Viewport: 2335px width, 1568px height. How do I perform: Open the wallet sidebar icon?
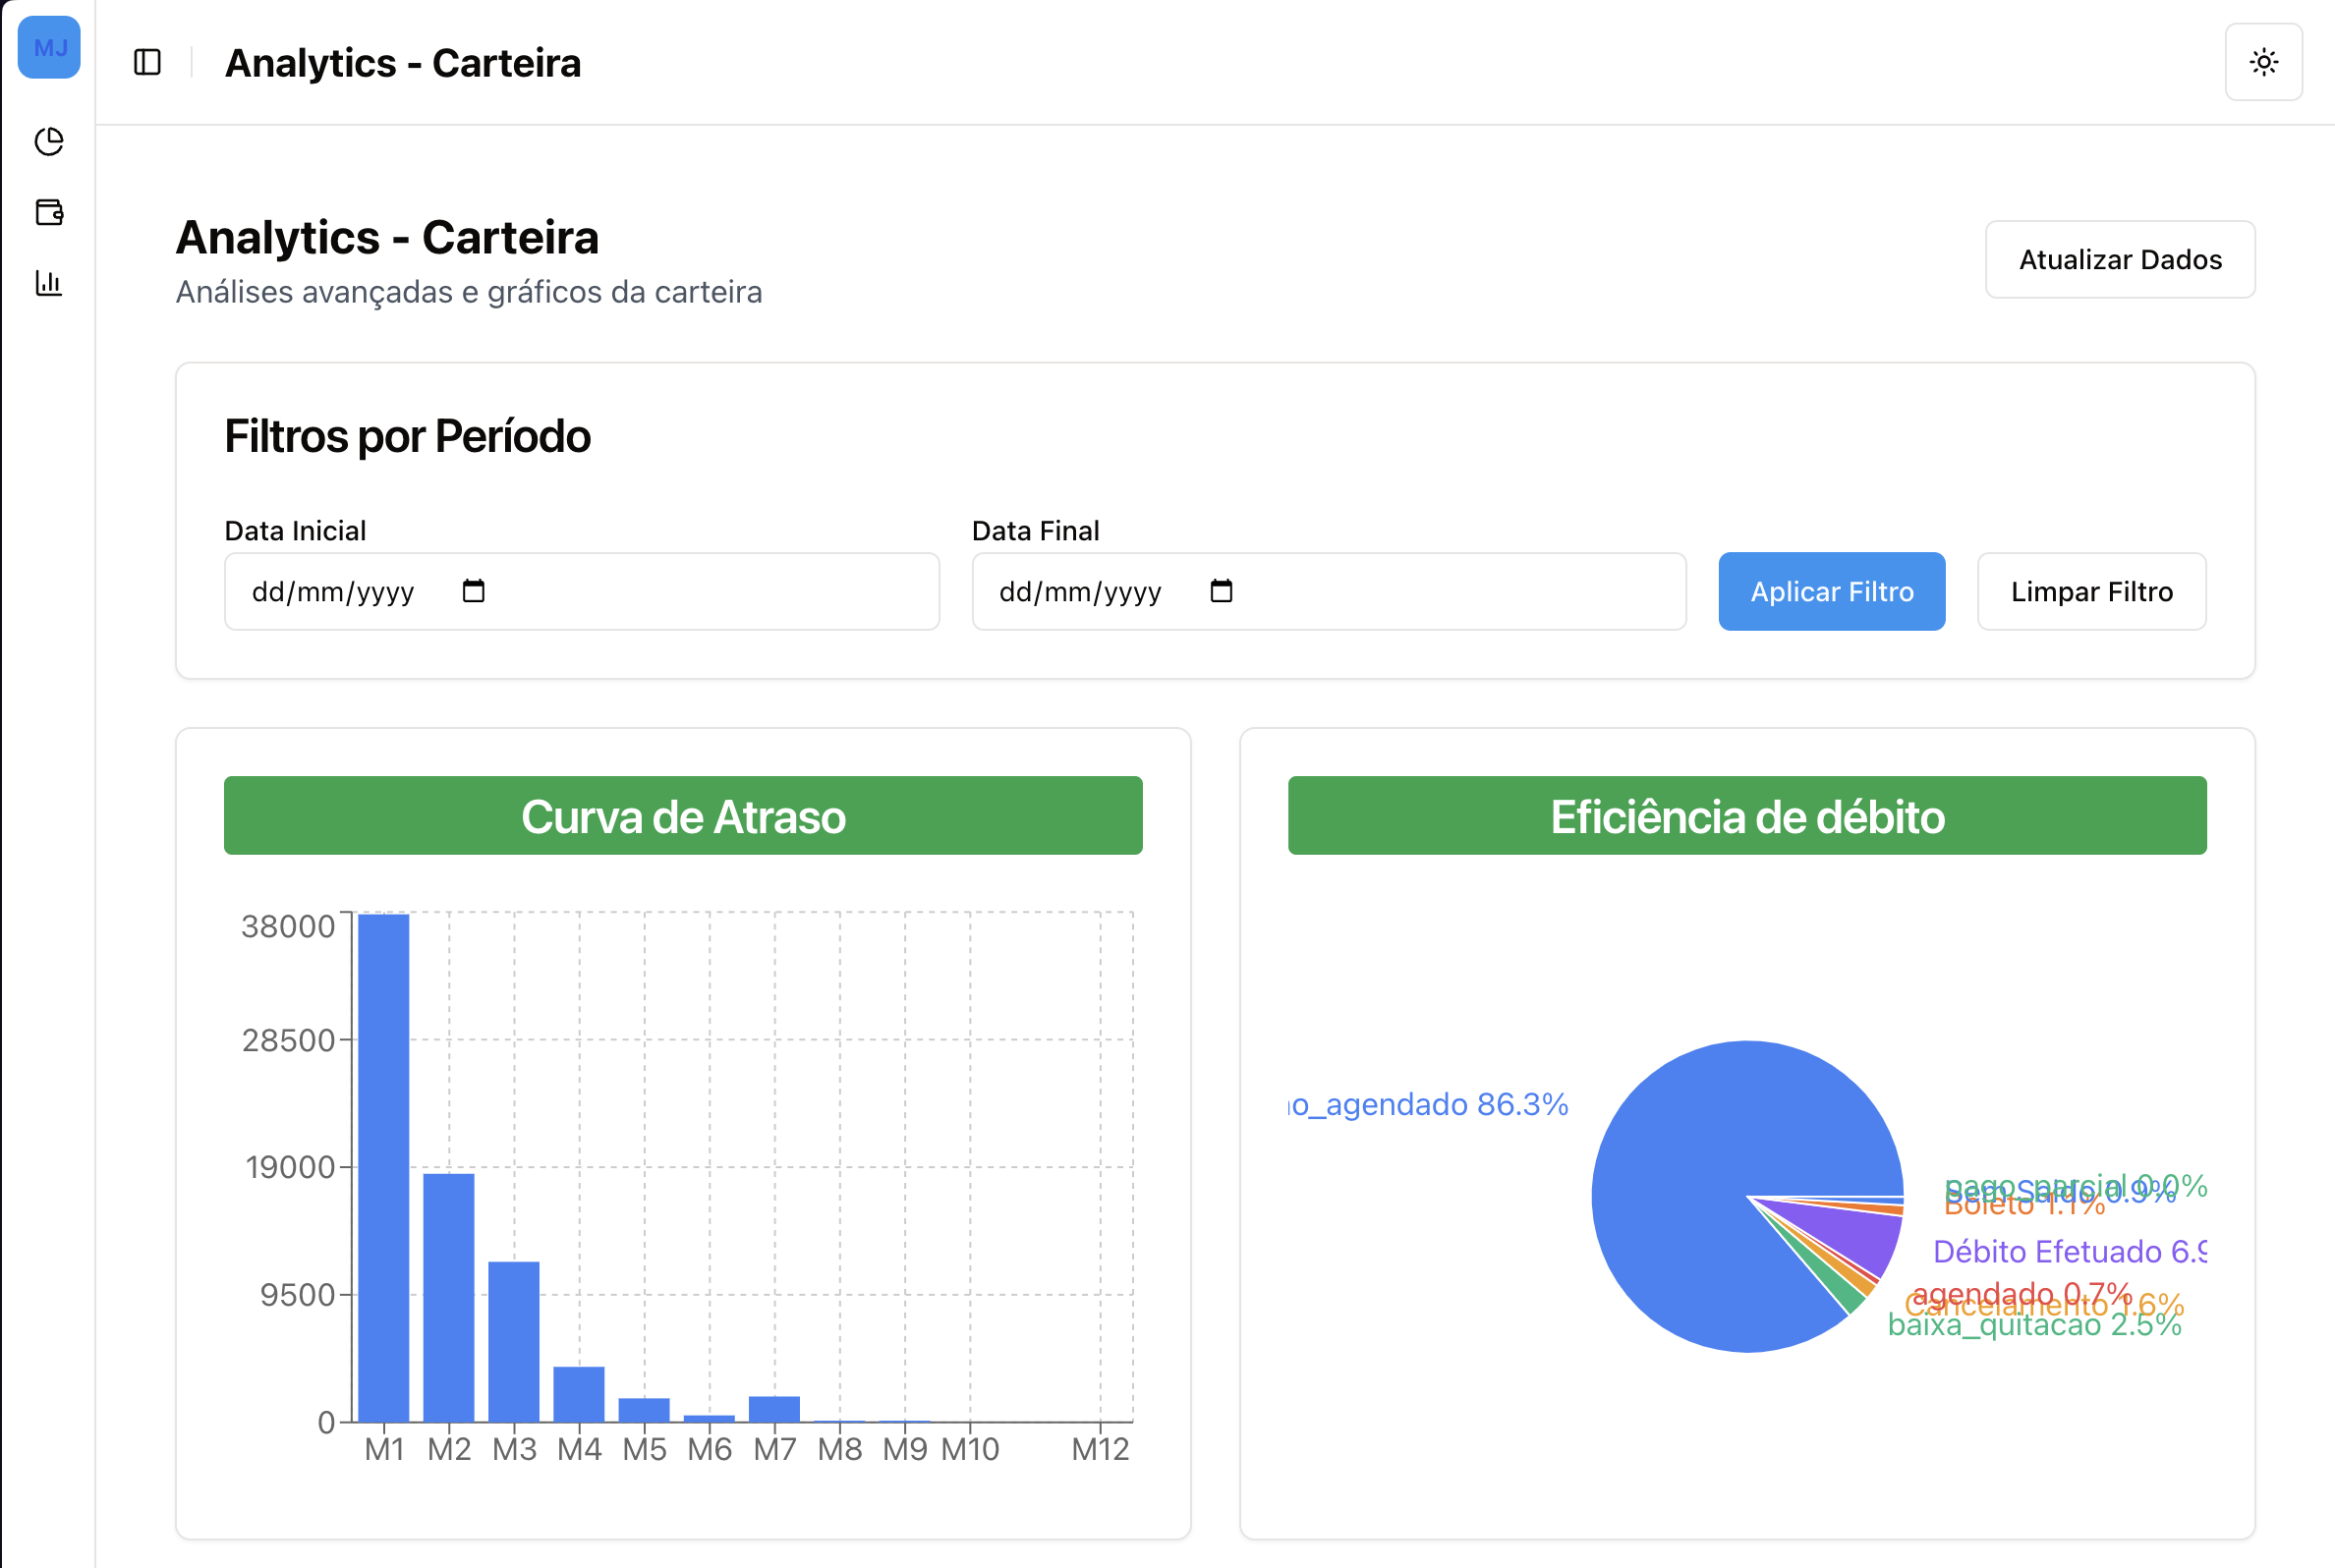coord(49,212)
